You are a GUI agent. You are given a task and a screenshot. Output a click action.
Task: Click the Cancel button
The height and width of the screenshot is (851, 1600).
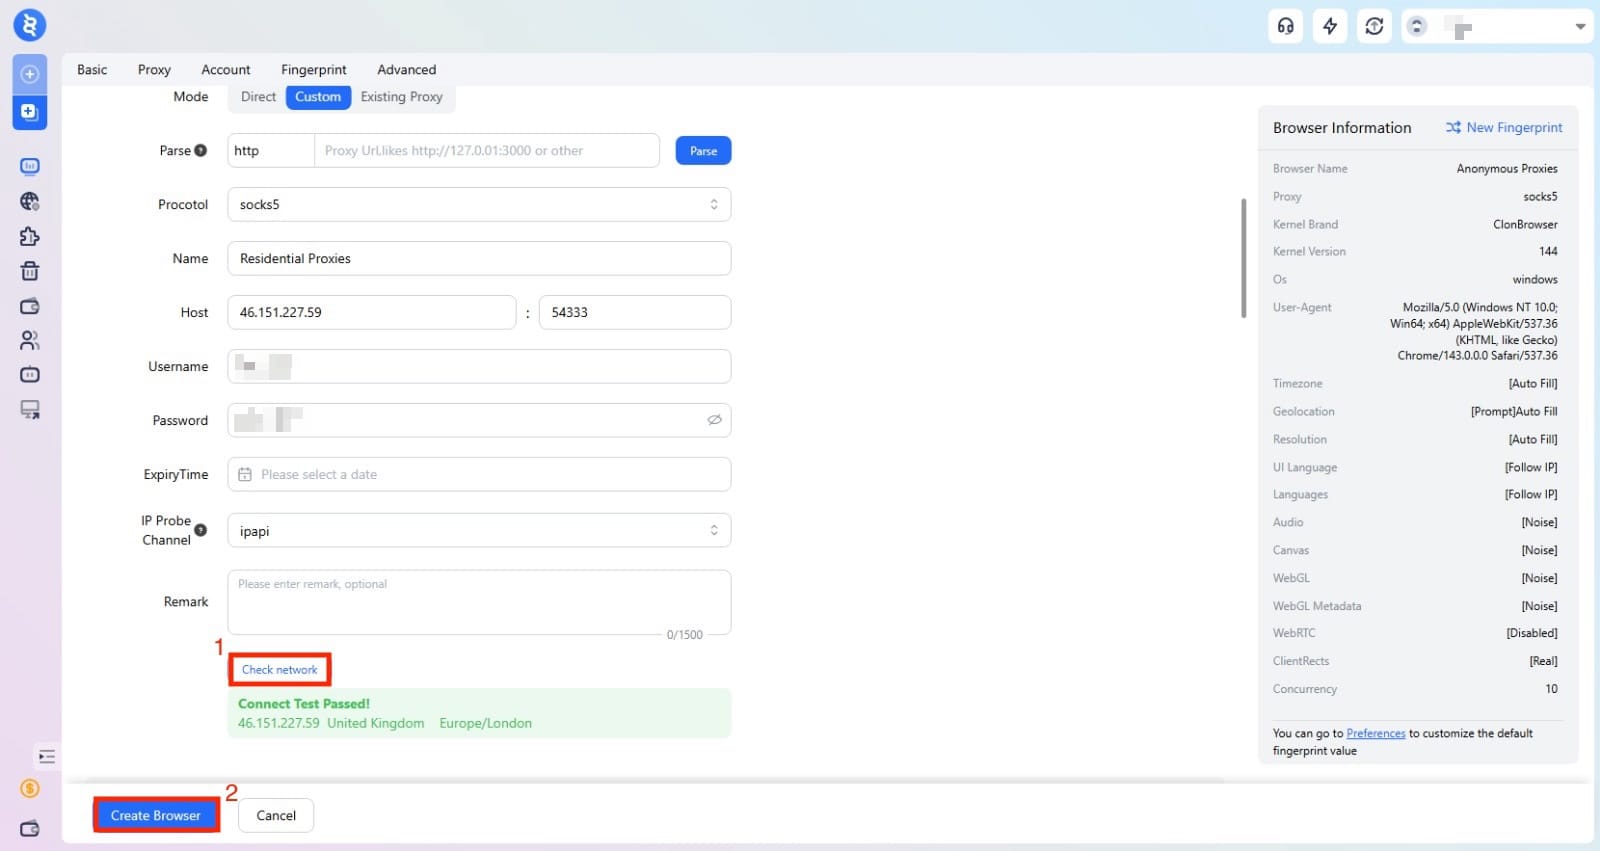click(276, 815)
